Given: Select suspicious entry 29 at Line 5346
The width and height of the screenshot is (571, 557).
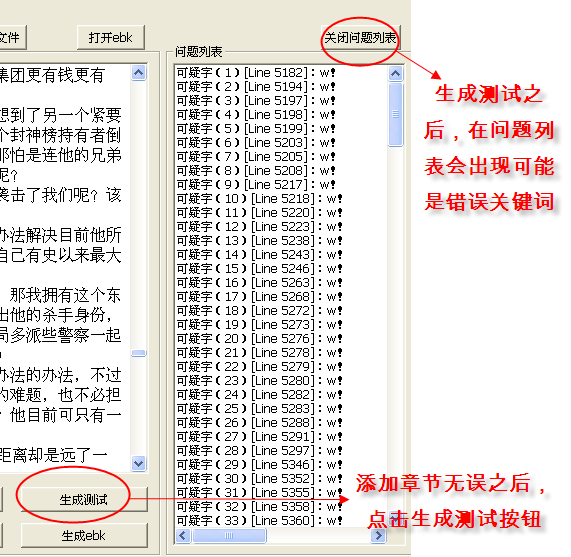Looking at the screenshot, I should 260,465.
